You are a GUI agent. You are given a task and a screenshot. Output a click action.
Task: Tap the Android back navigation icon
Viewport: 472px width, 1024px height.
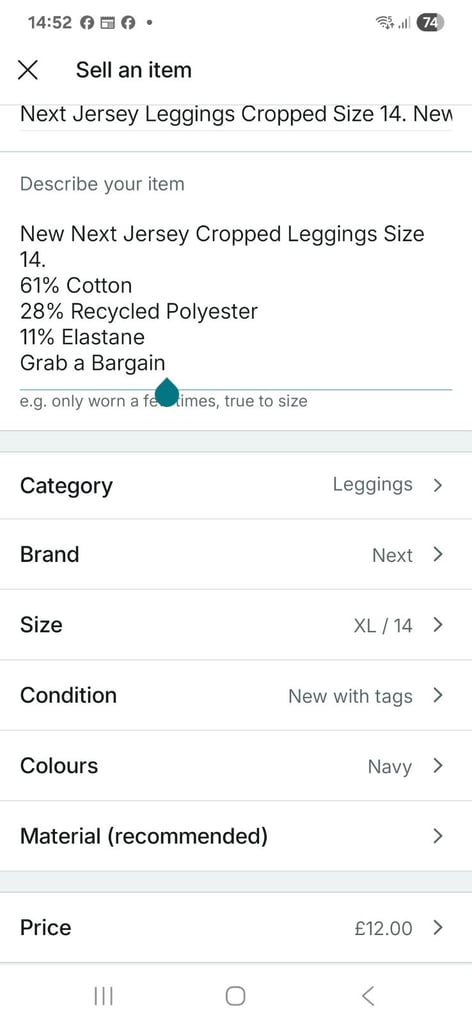coord(368,995)
